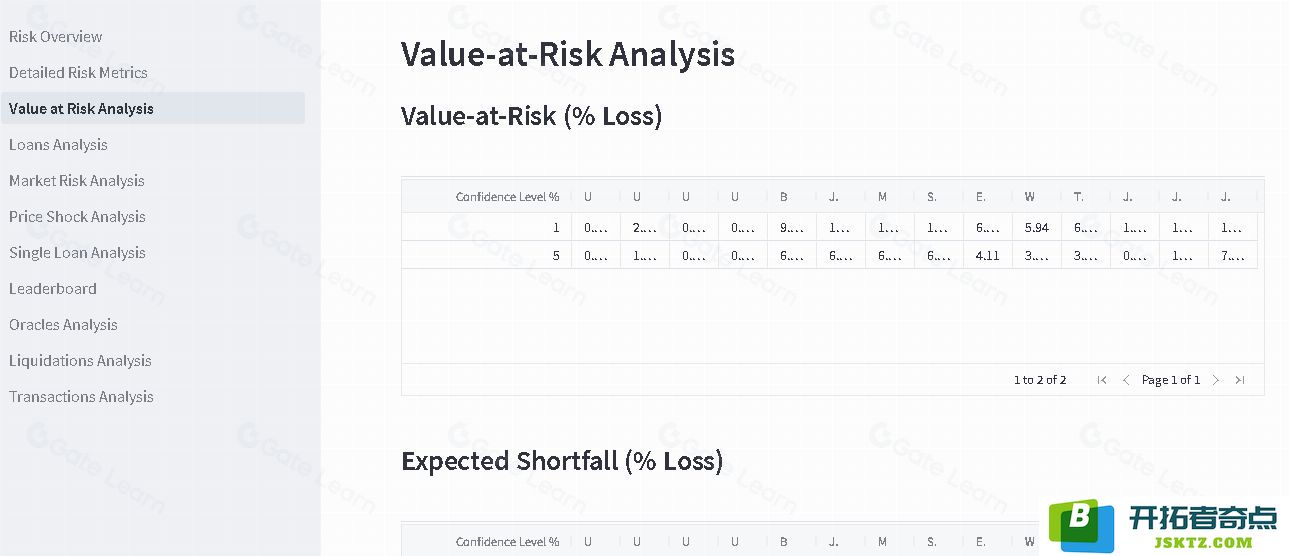The image size is (1289, 556).
Task: Navigate to Market Risk Analysis
Action: (x=77, y=181)
